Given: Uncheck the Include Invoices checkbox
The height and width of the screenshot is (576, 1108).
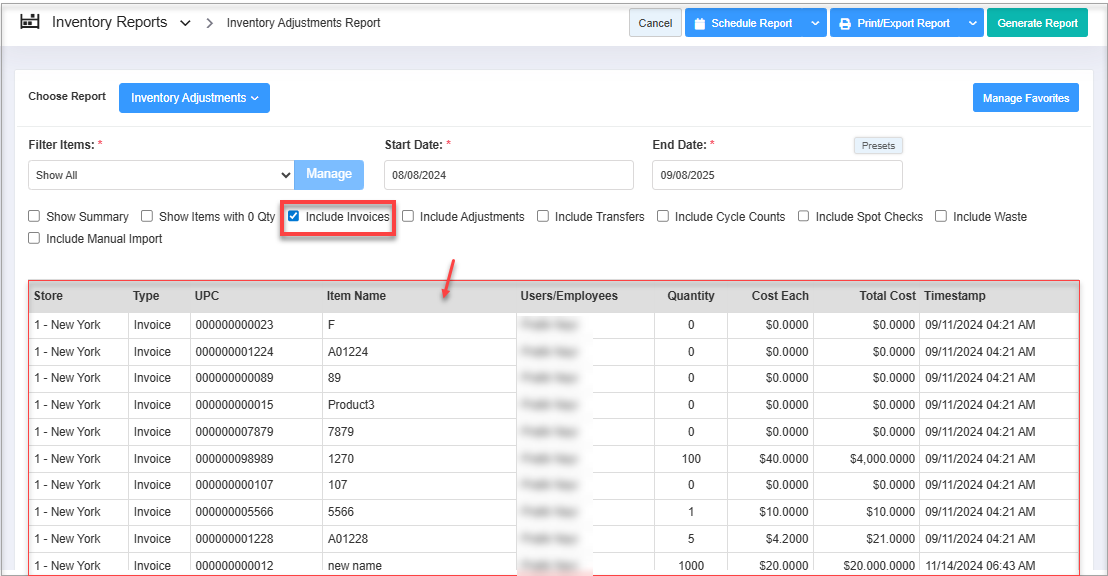Looking at the screenshot, I should coord(294,216).
